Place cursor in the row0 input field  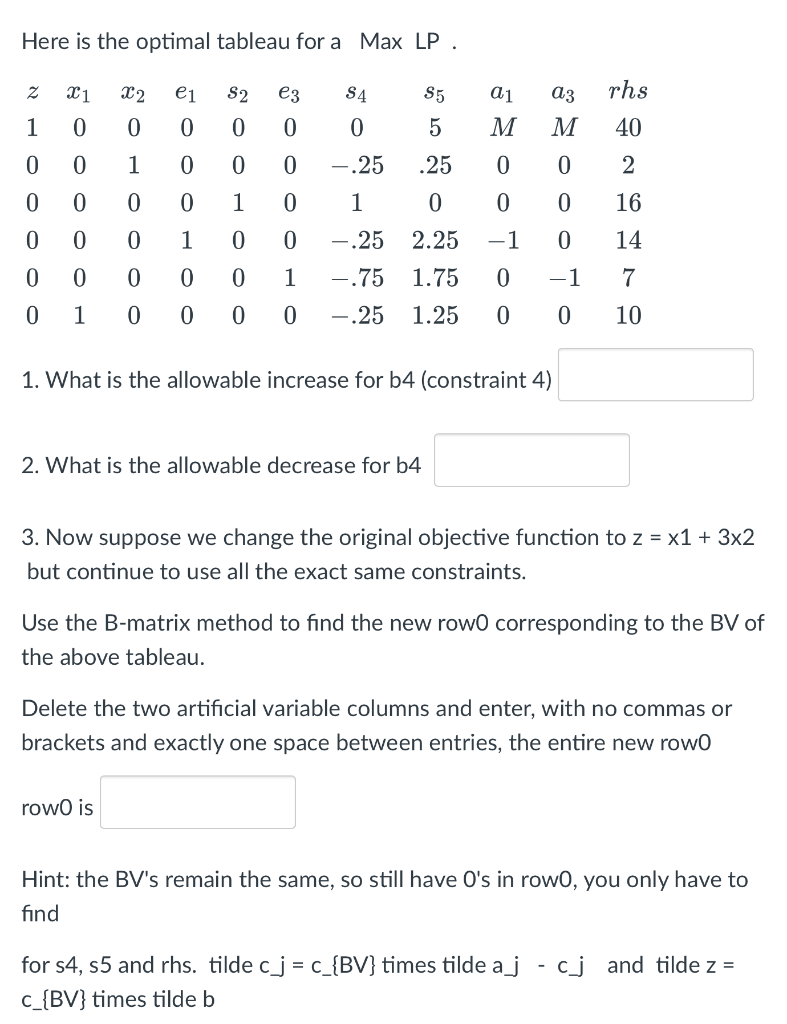197,801
